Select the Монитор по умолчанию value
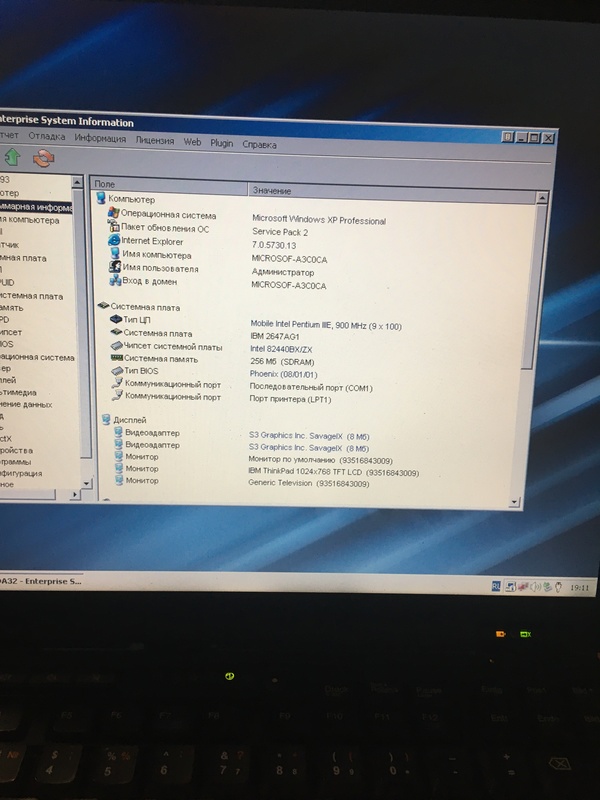The height and width of the screenshot is (800, 600). coord(320,460)
